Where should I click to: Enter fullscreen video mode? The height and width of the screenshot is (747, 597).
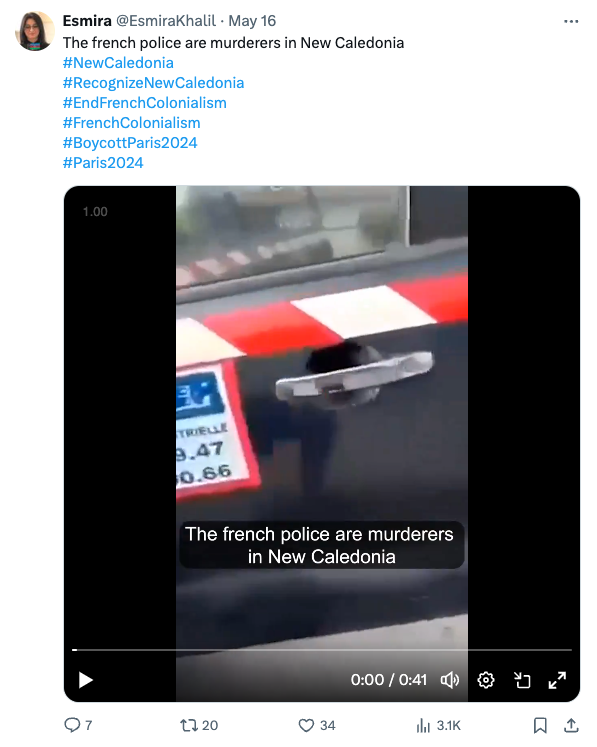[x=557, y=680]
